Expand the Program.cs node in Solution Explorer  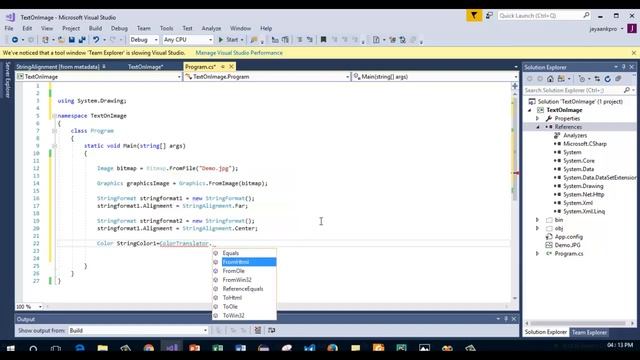(x=538, y=253)
